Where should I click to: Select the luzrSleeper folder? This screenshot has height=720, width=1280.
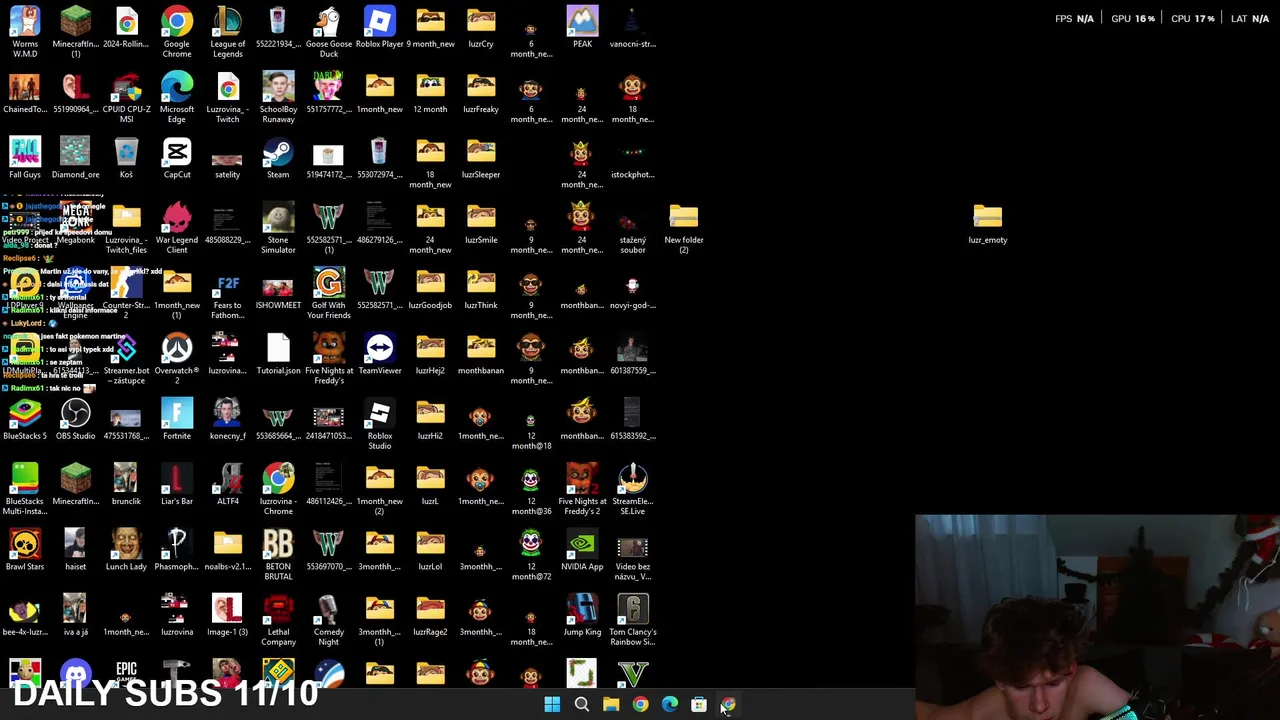tap(480, 158)
